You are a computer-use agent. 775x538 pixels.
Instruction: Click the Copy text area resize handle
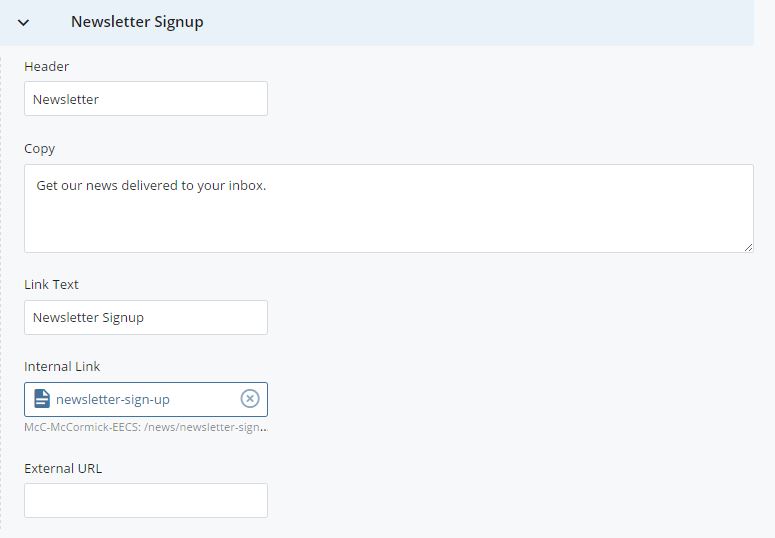click(x=748, y=247)
